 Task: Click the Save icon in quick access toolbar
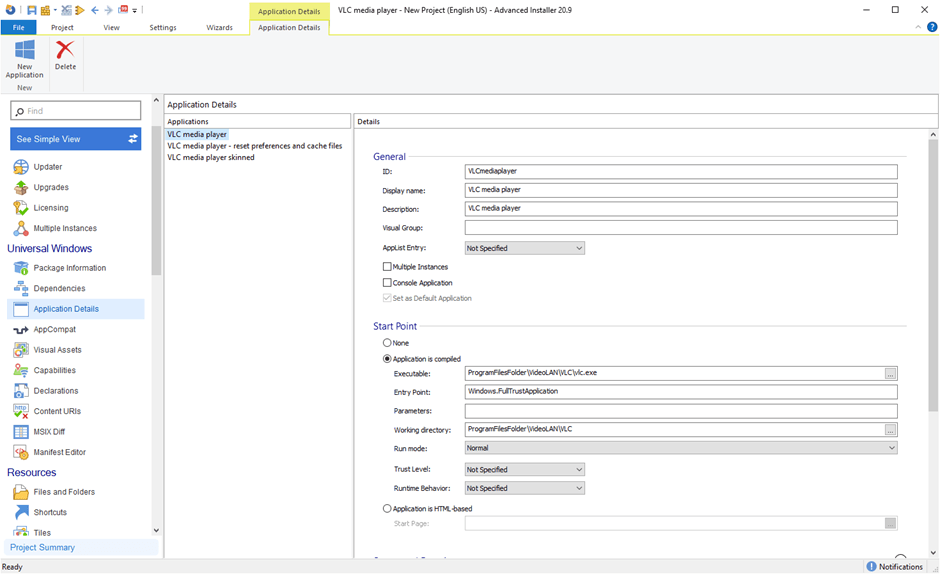31,10
